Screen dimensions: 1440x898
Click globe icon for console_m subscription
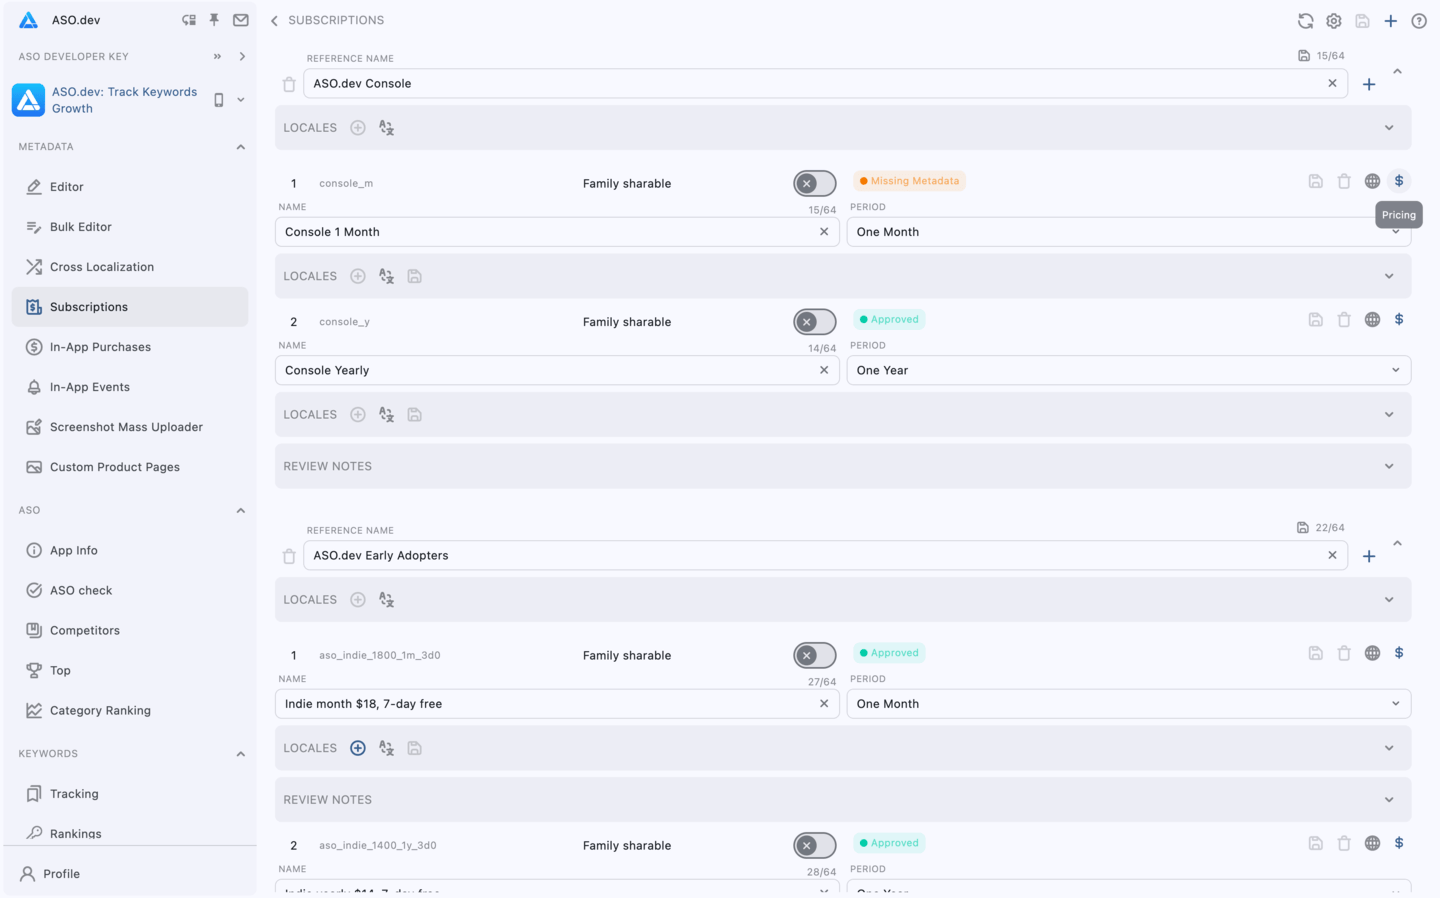click(x=1372, y=181)
